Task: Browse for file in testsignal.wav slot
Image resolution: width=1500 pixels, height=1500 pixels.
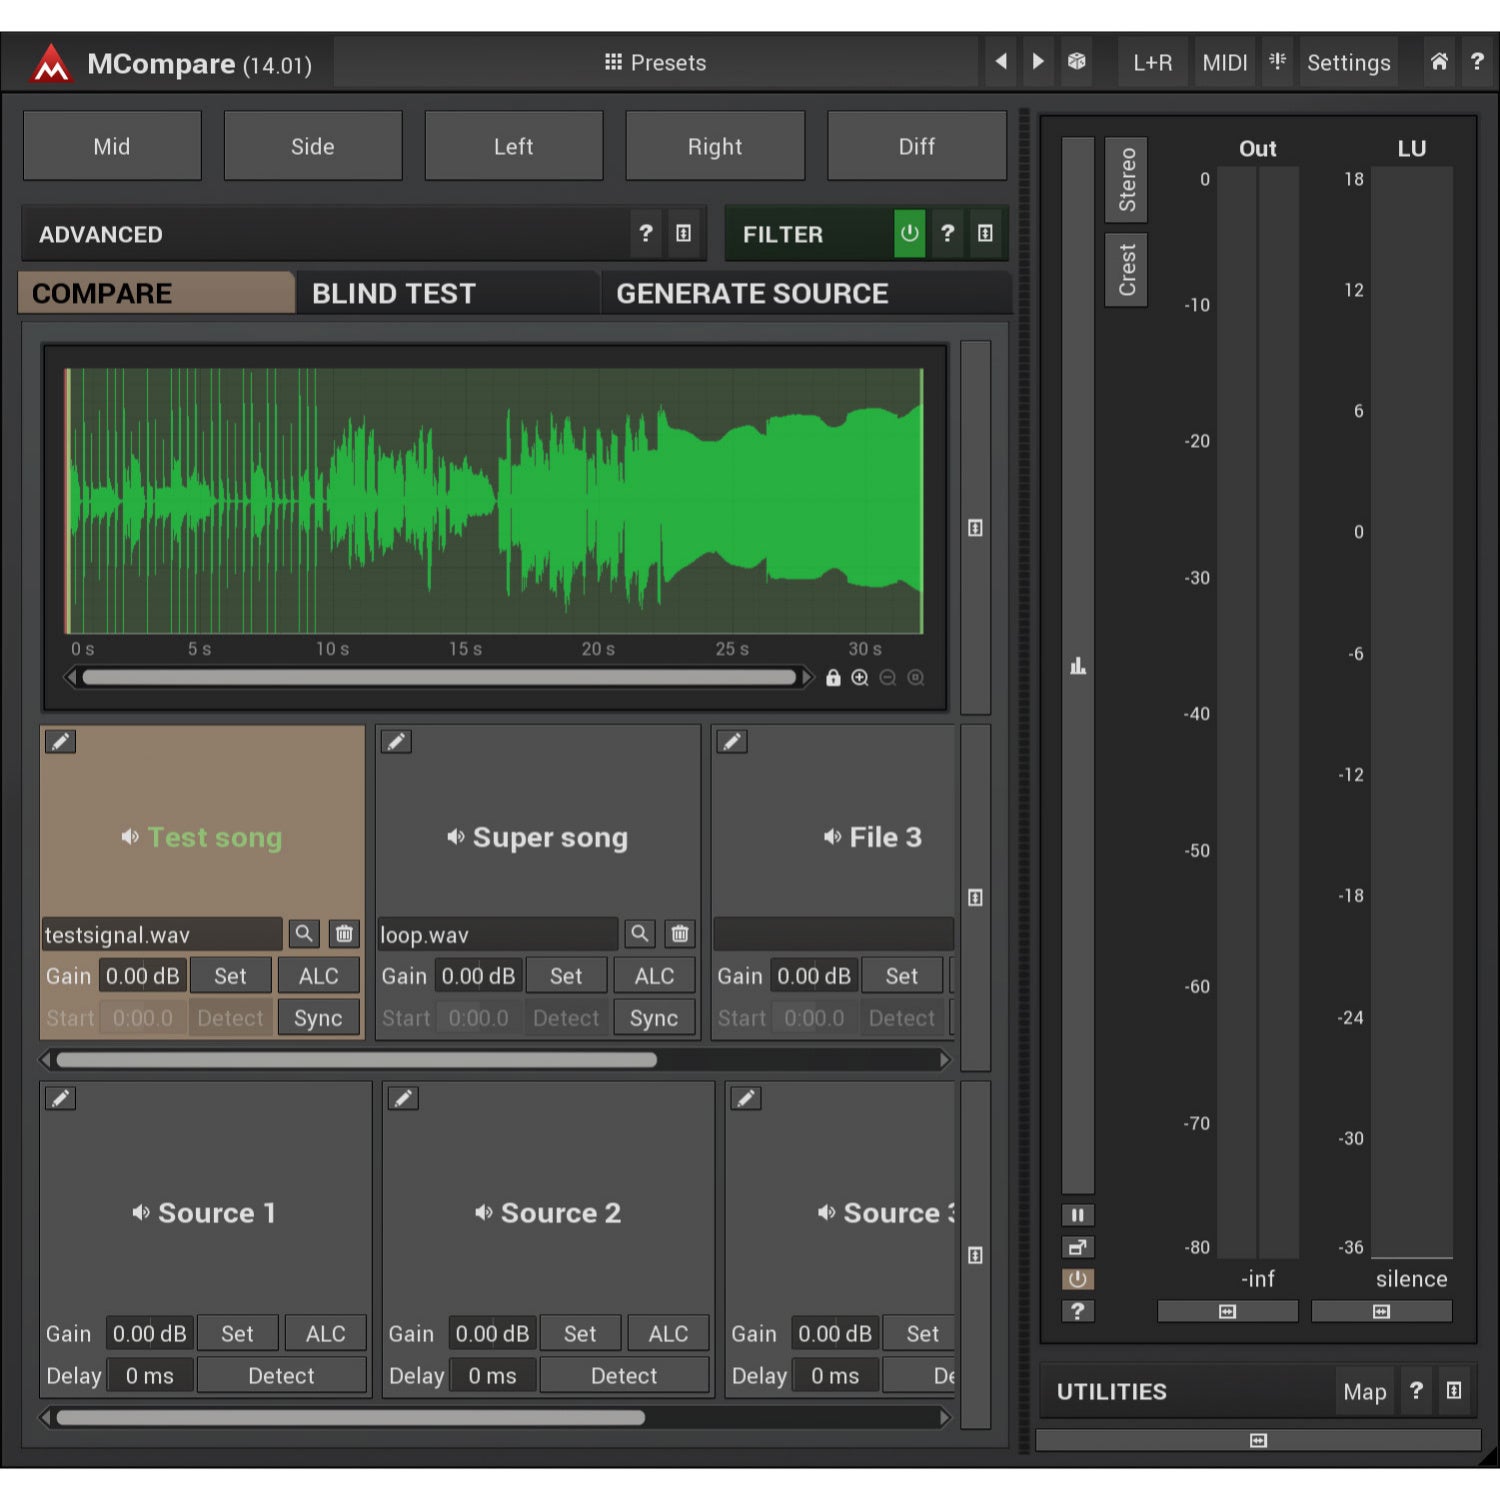Action: (304, 934)
